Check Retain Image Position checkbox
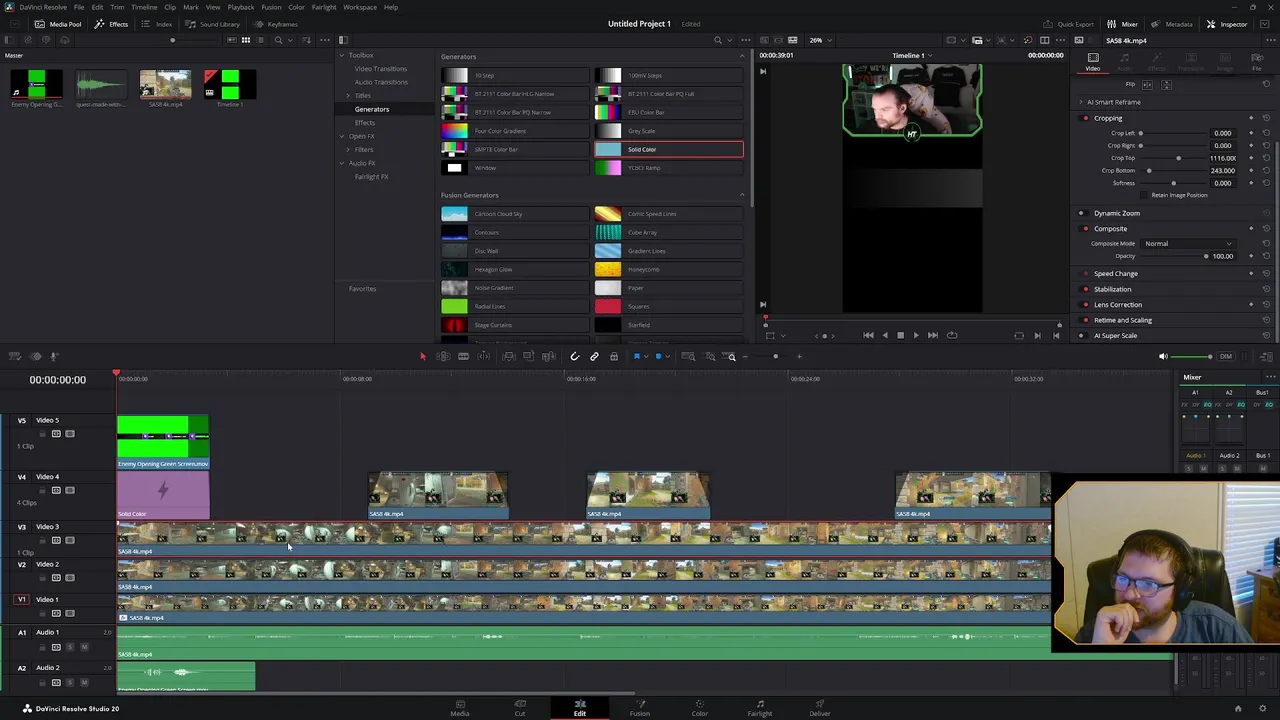 pyautogui.click(x=1146, y=195)
